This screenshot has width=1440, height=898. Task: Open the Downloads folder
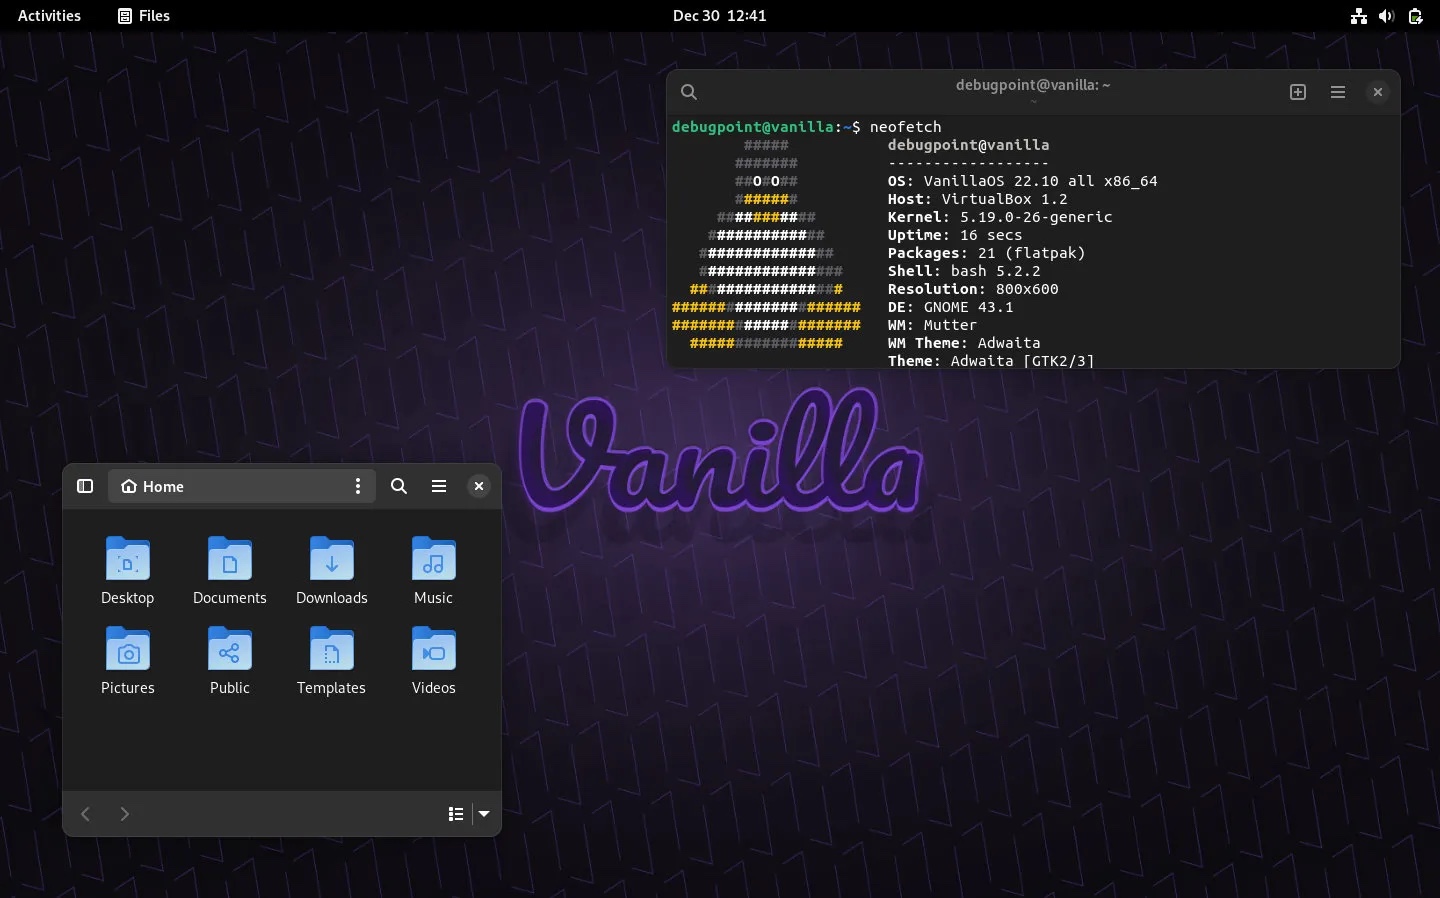(x=331, y=570)
